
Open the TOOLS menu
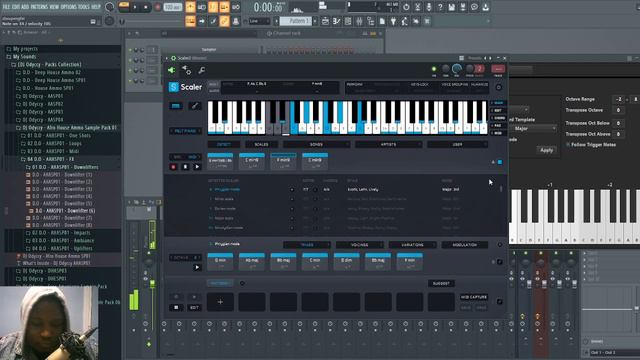[x=84, y=7]
